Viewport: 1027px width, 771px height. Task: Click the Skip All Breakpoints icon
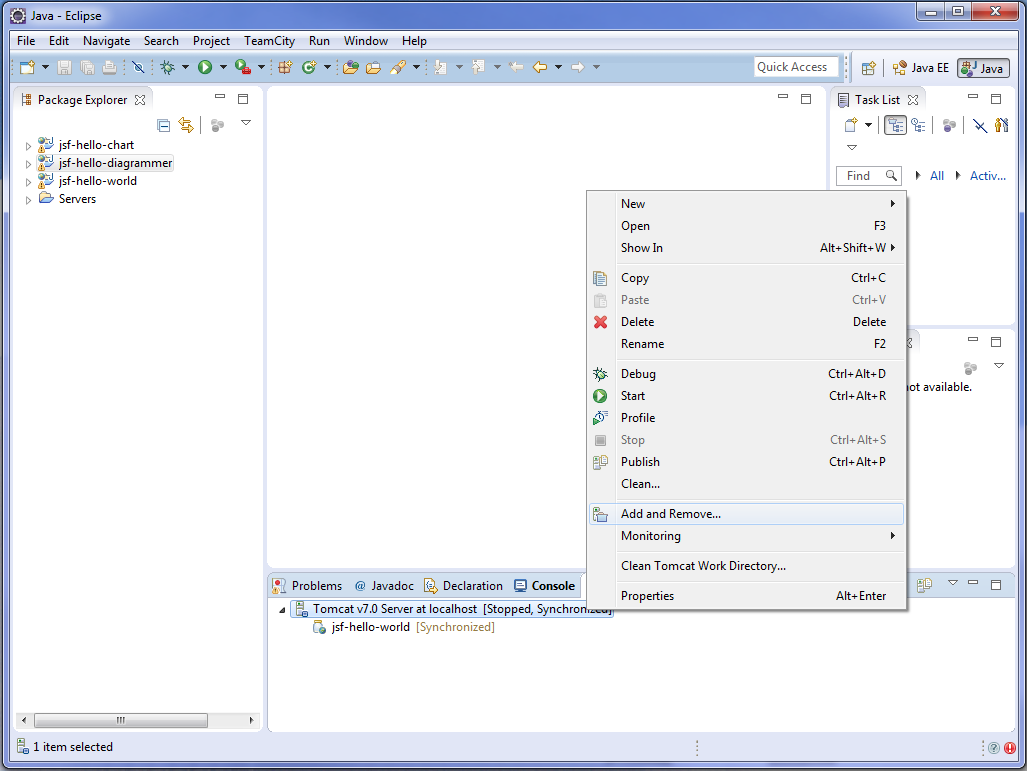138,67
